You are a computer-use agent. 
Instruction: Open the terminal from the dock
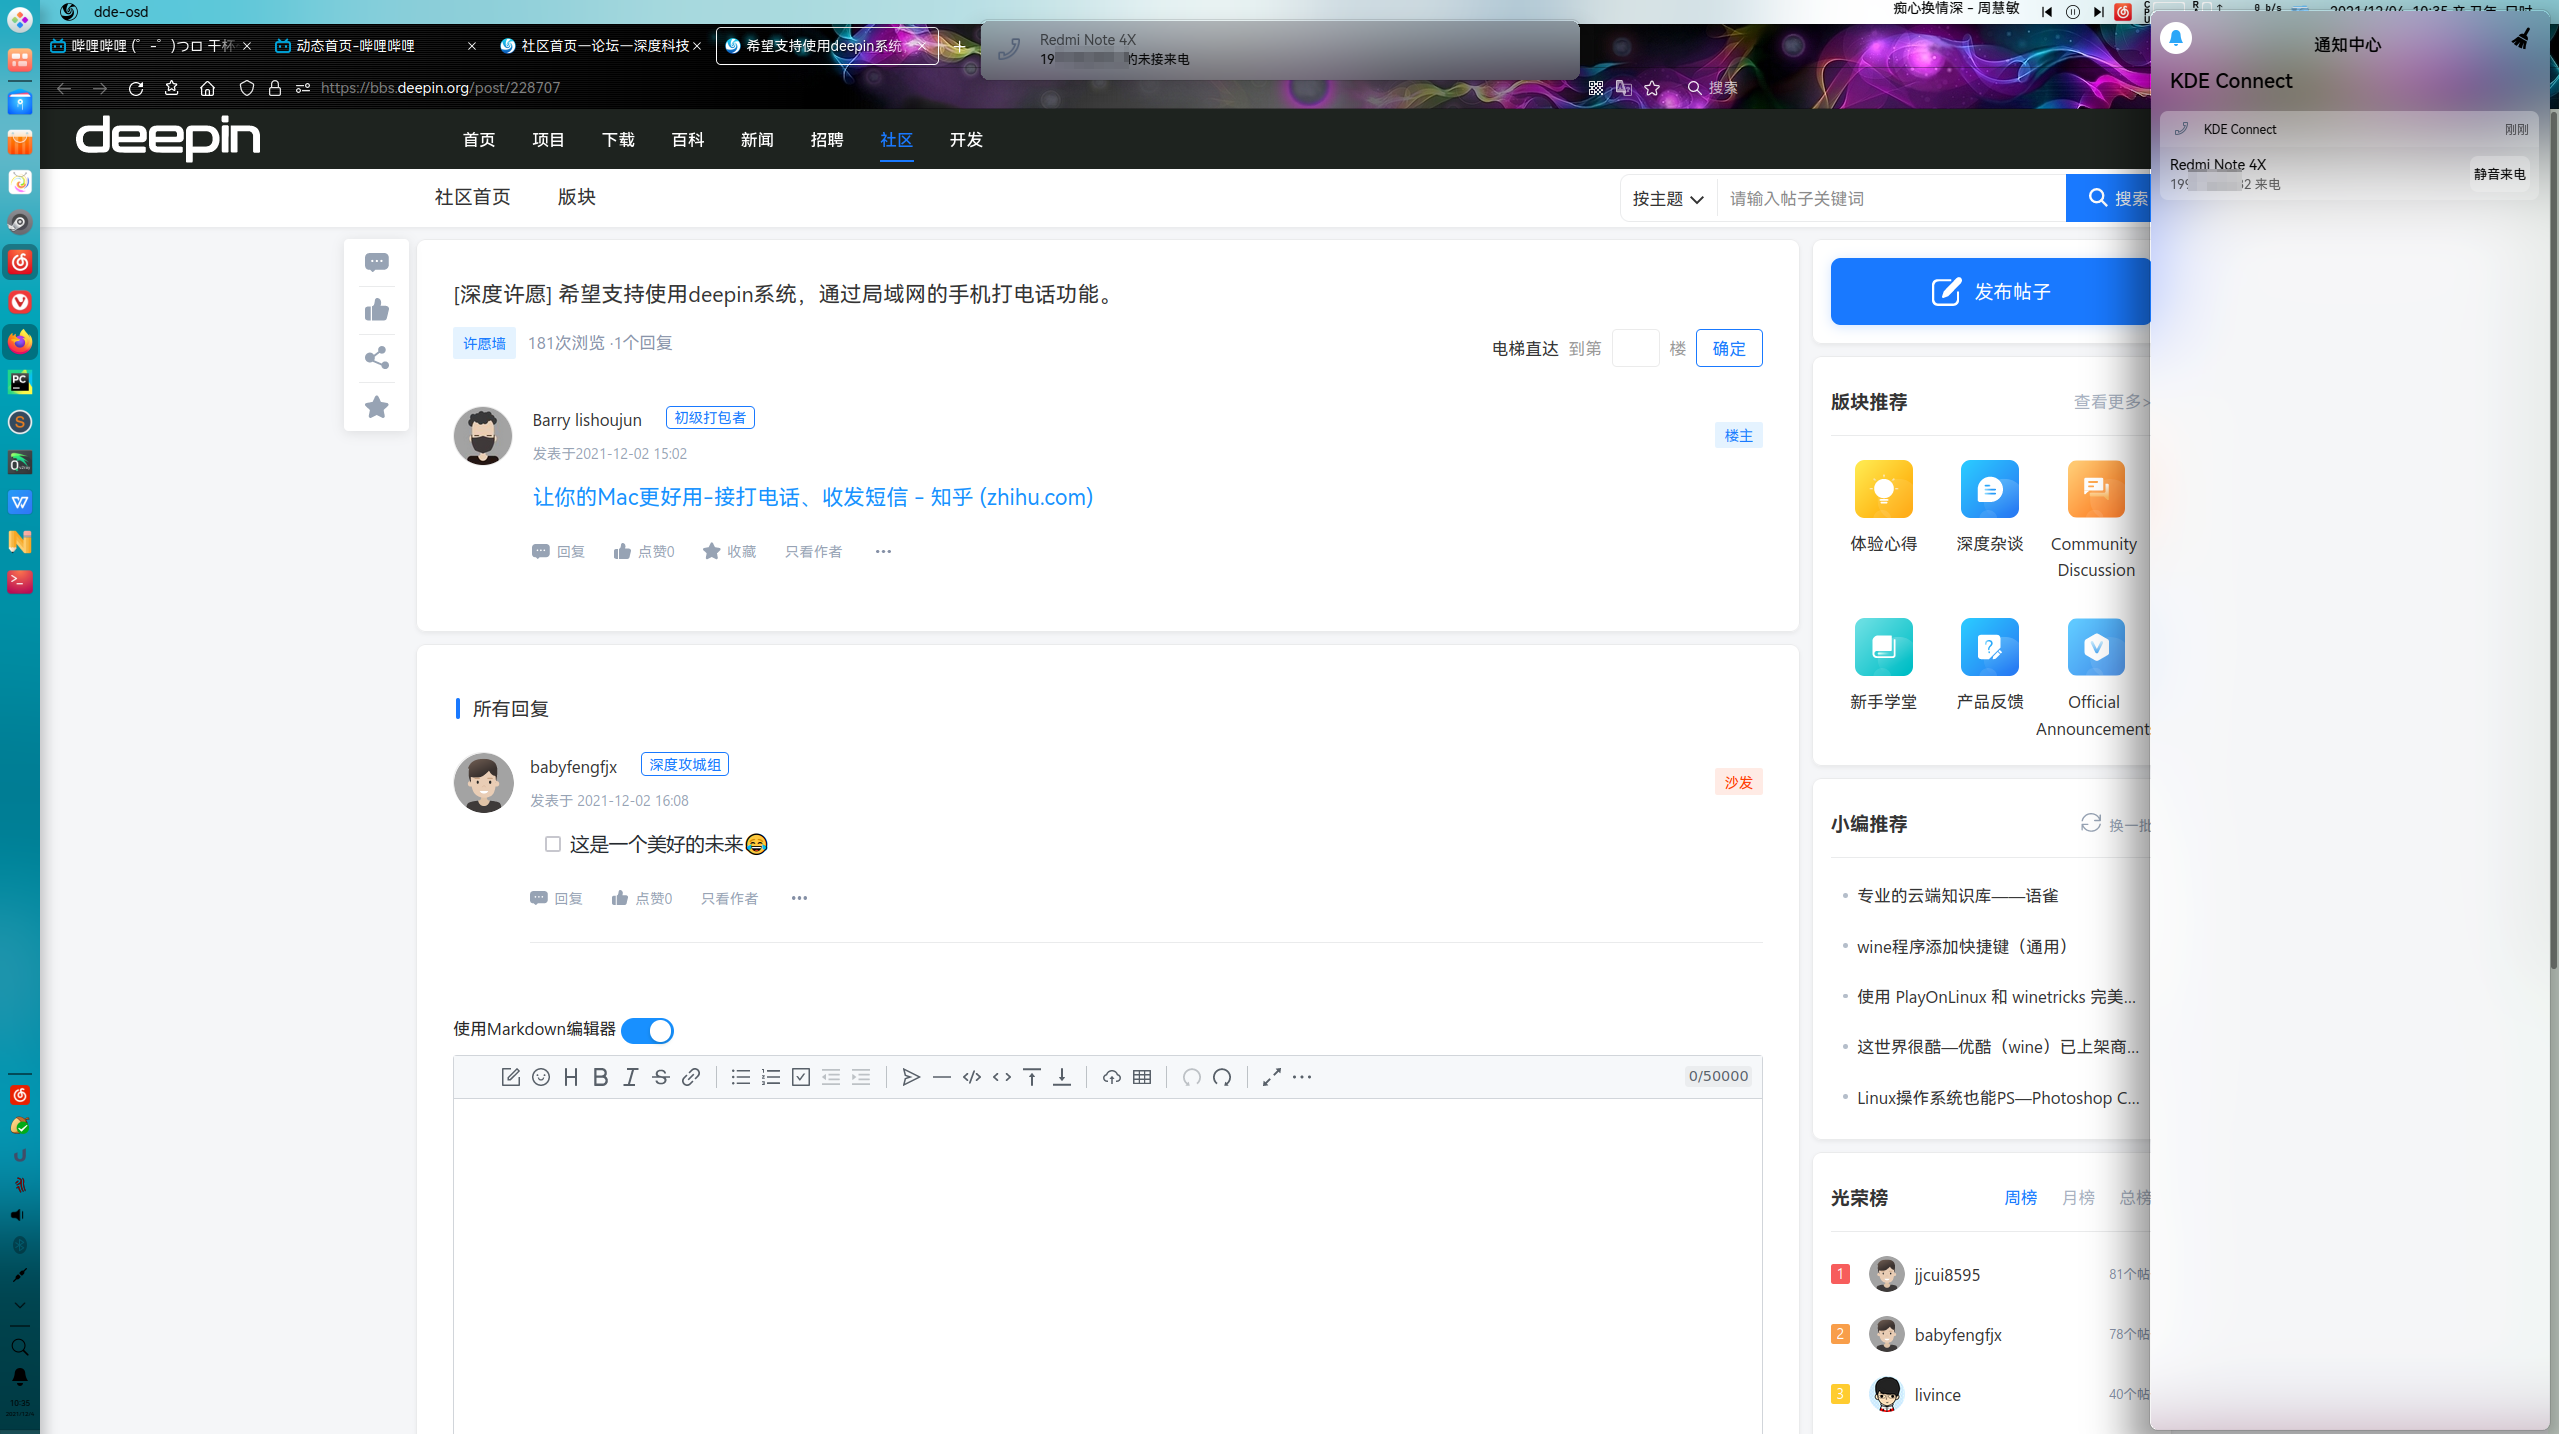coord(19,581)
